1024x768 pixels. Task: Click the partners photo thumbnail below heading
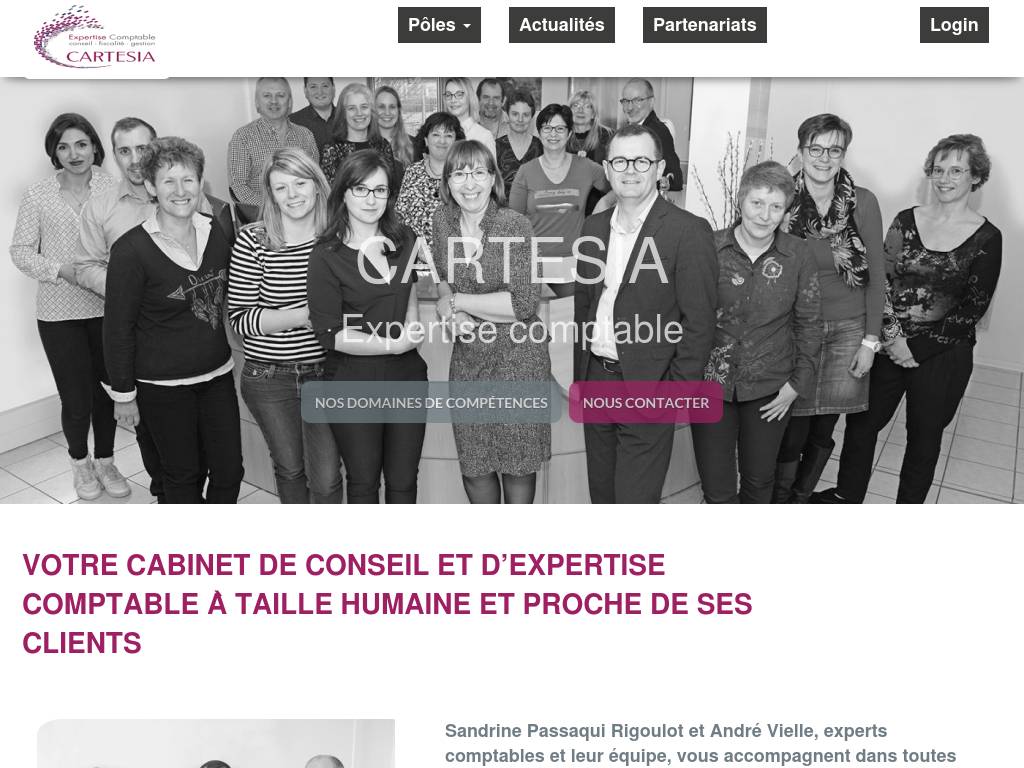click(216, 743)
